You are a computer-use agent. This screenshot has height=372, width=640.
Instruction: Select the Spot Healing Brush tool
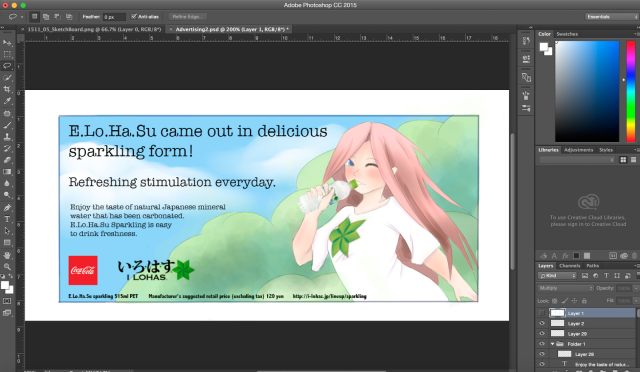(x=7, y=113)
